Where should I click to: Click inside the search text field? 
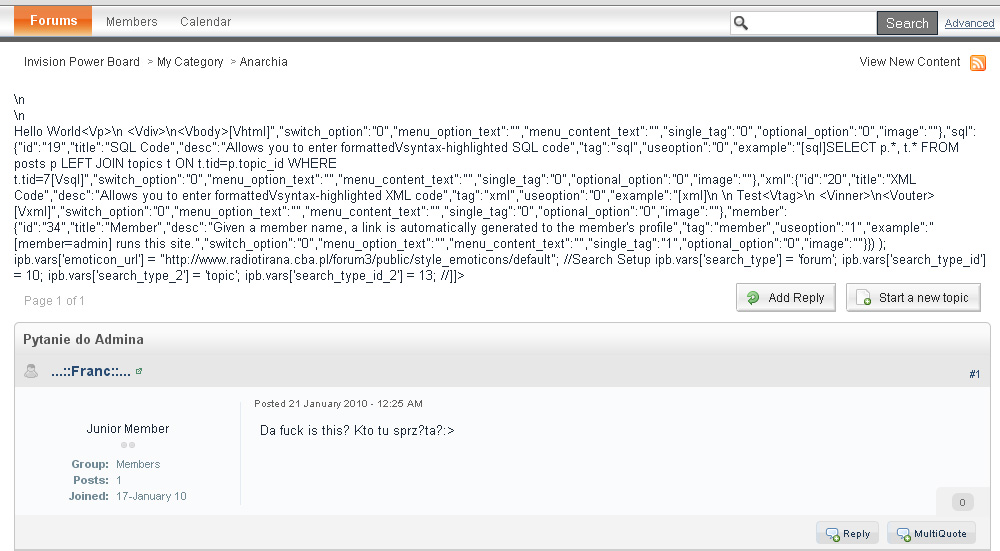(813, 23)
